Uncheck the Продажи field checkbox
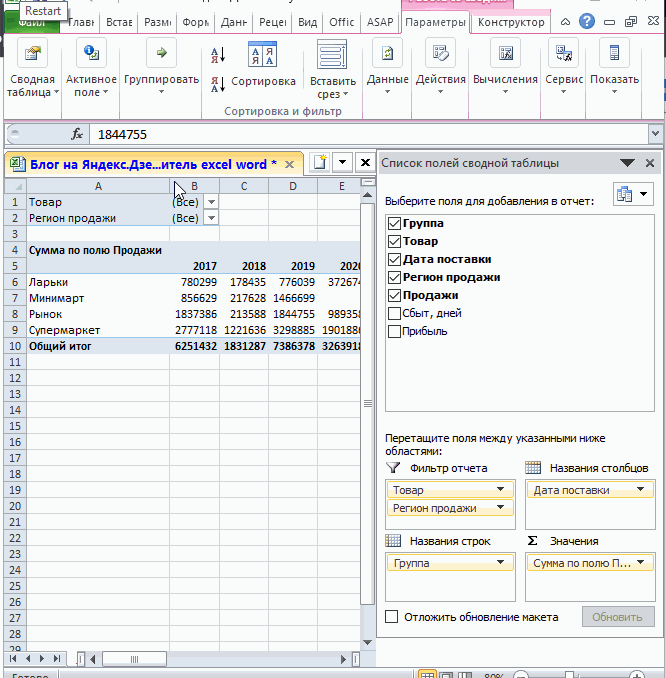This screenshot has width=666, height=678. [x=394, y=295]
